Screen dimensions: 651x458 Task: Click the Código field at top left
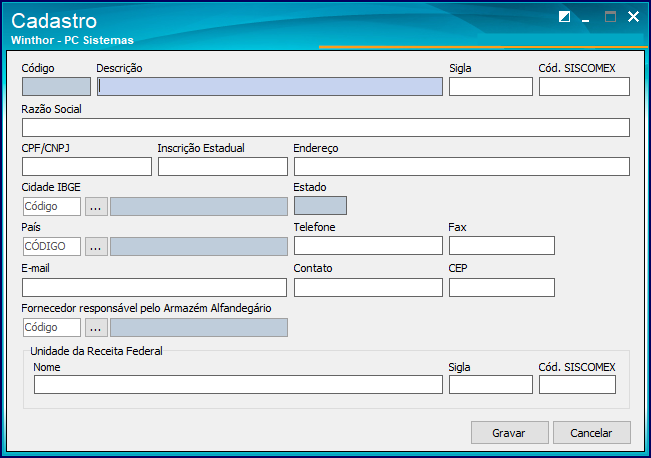56,86
